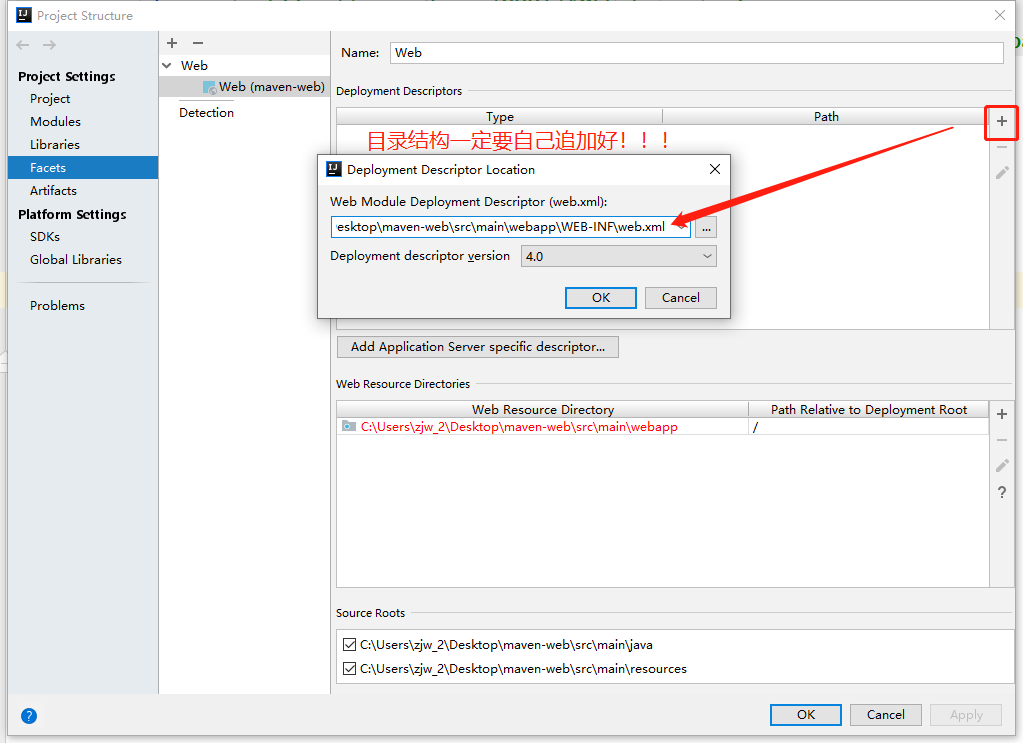This screenshot has width=1023, height=743.
Task: Click the remove facet minus icon
Action: pyautogui.click(x=197, y=43)
